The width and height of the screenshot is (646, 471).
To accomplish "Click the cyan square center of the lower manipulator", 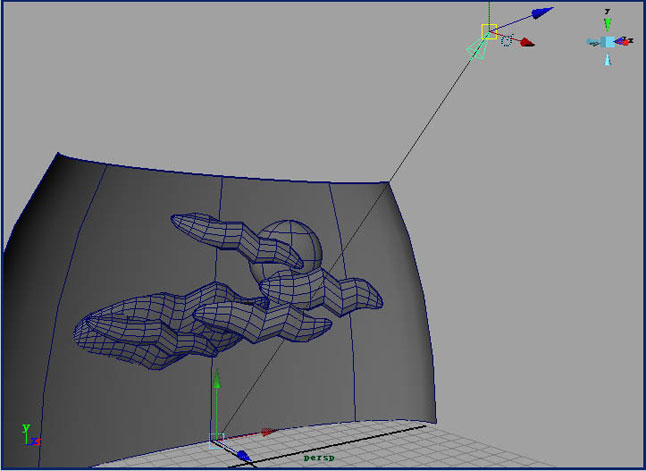I will tap(216, 441).
